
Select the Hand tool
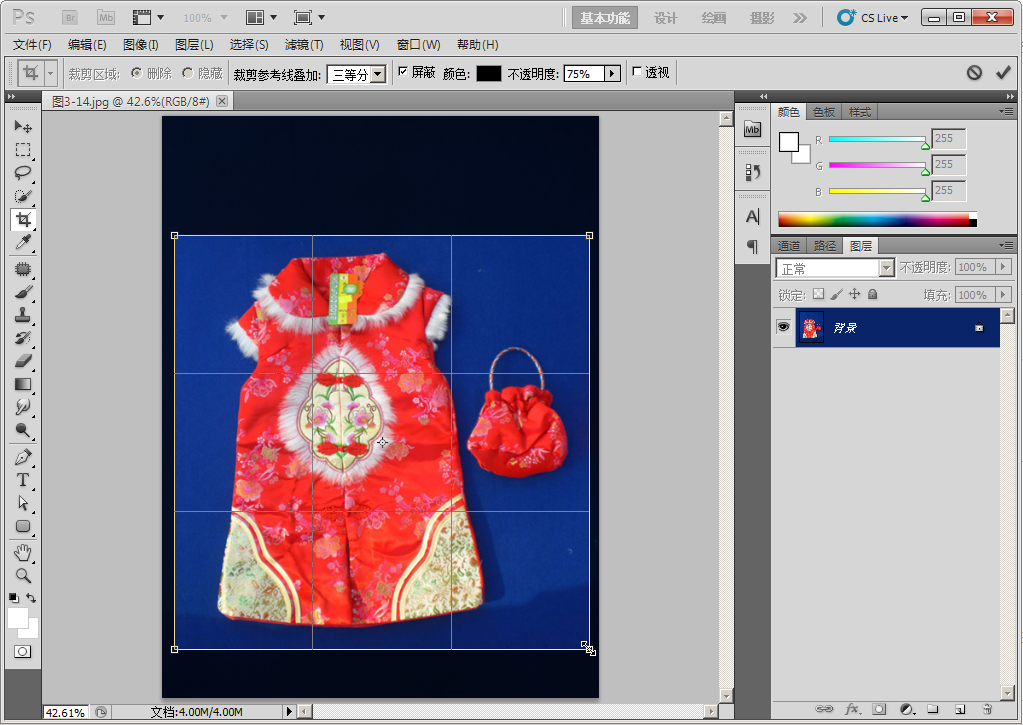(x=23, y=553)
